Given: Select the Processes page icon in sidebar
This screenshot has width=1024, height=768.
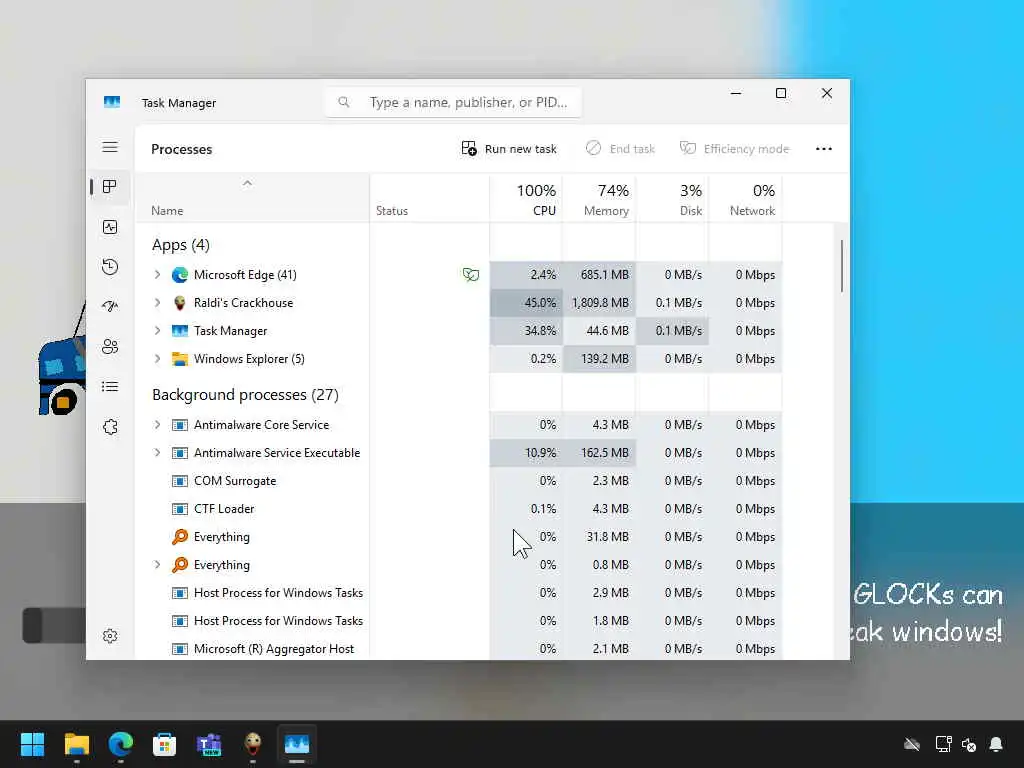Looking at the screenshot, I should point(110,187).
